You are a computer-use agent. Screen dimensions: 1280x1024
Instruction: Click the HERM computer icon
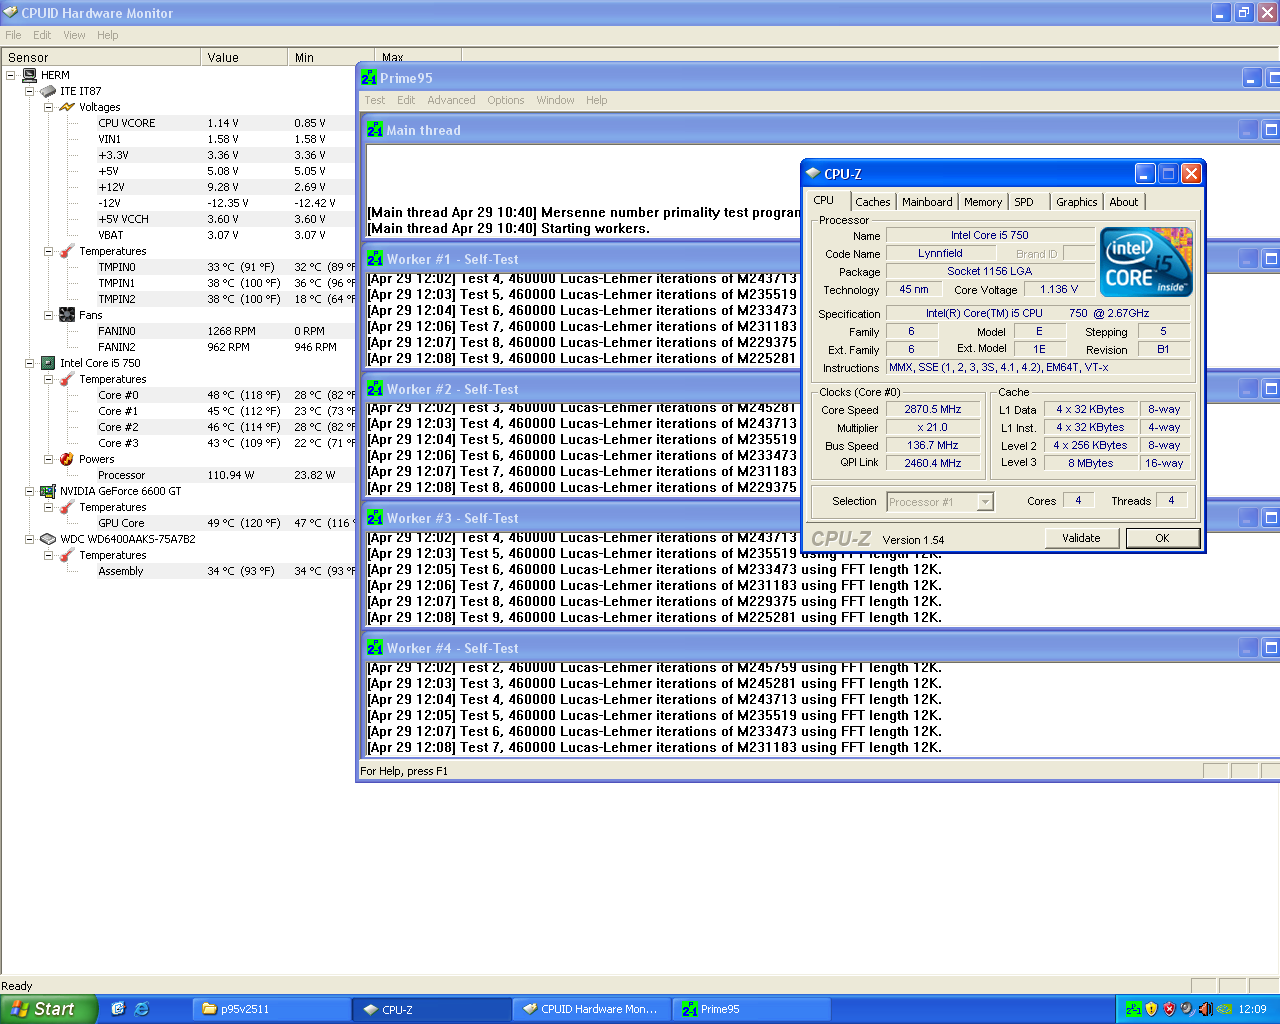[30, 75]
